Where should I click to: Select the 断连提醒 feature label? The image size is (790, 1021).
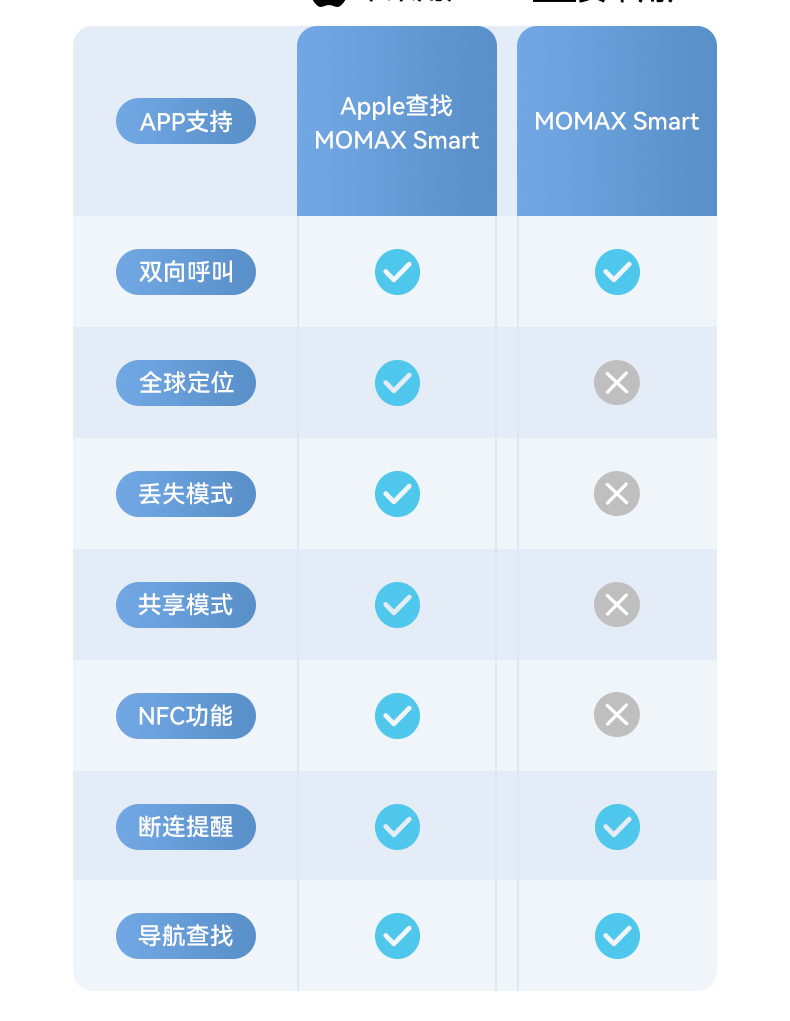pos(186,827)
